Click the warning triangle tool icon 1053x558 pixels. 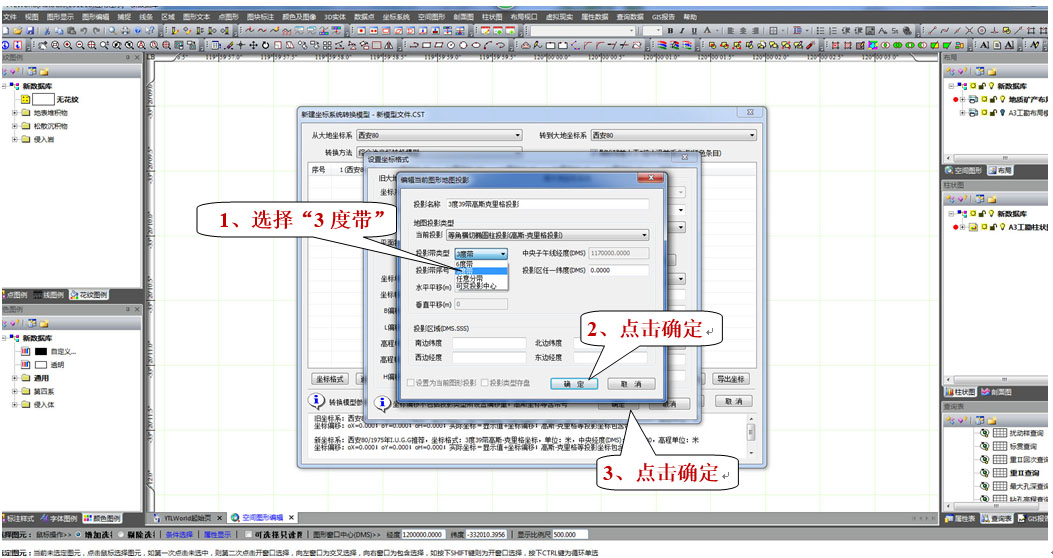pyautogui.click(x=389, y=45)
